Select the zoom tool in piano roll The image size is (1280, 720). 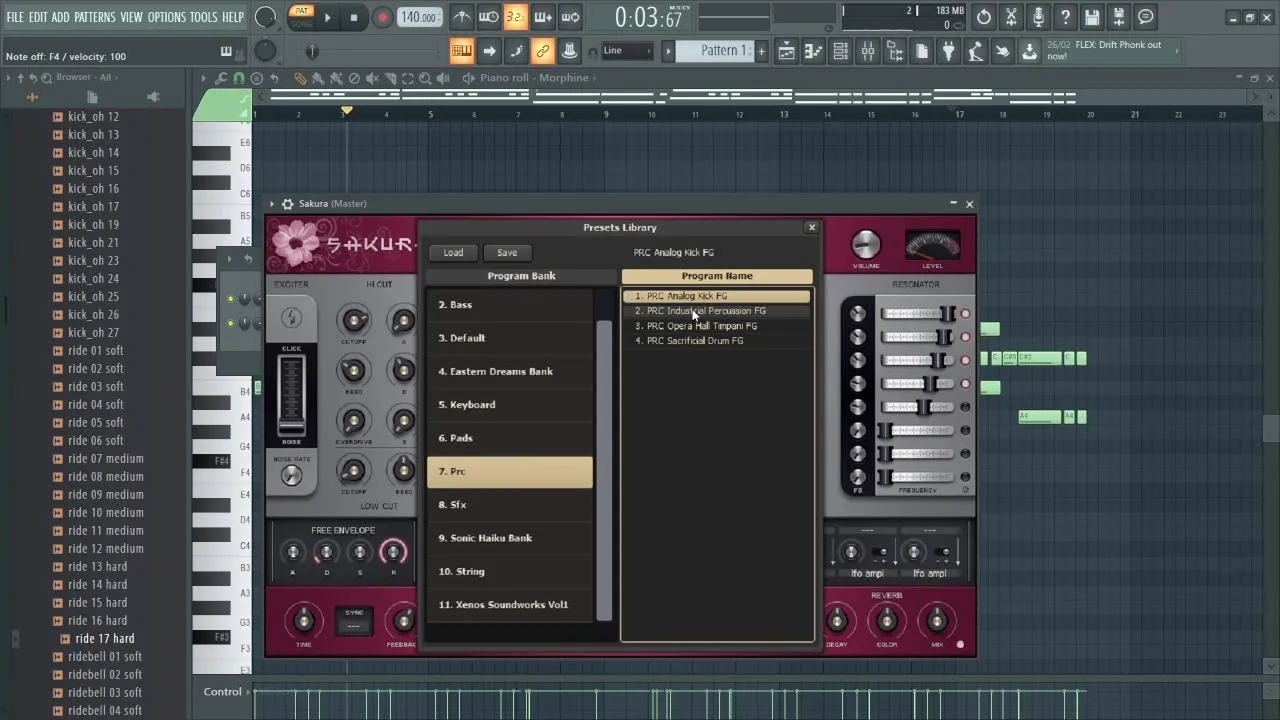425,78
